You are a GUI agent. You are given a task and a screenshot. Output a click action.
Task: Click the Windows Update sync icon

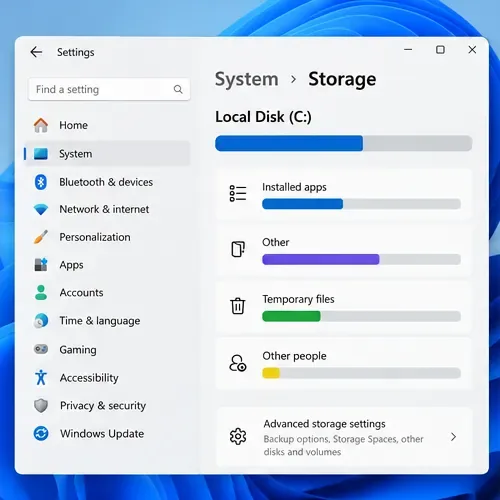(x=41, y=433)
